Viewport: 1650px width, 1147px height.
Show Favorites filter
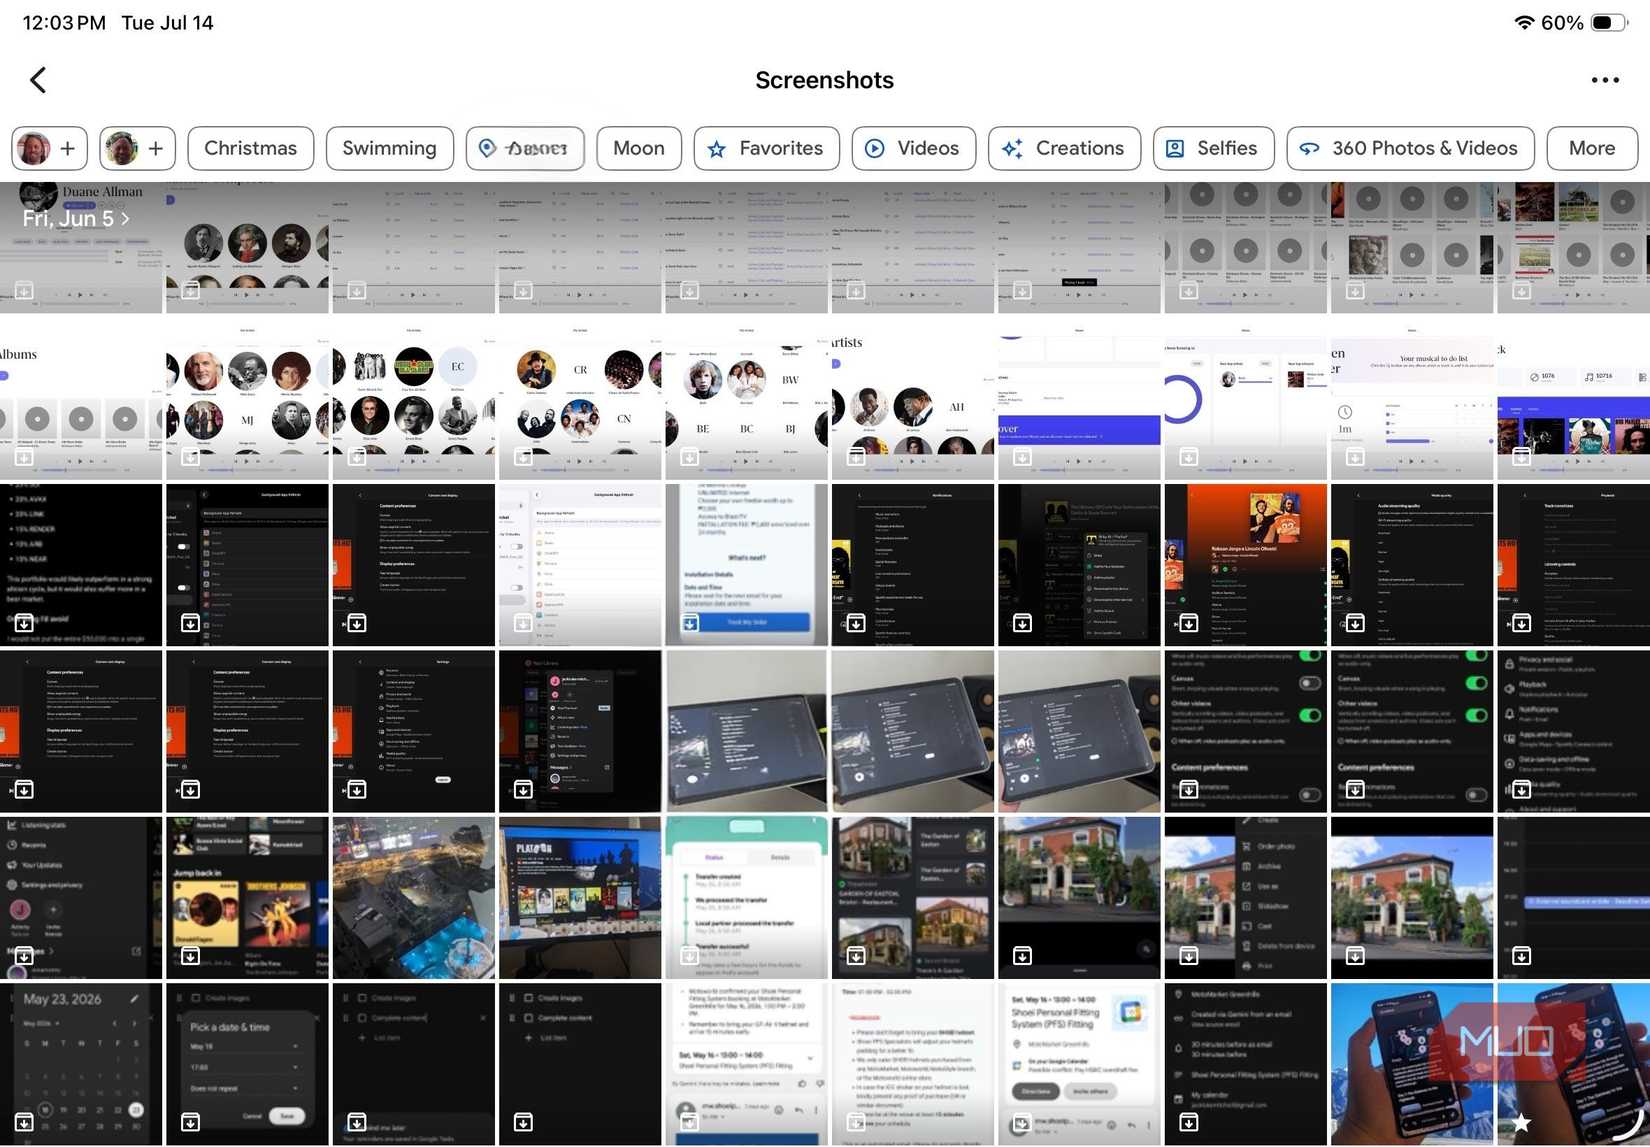click(766, 148)
